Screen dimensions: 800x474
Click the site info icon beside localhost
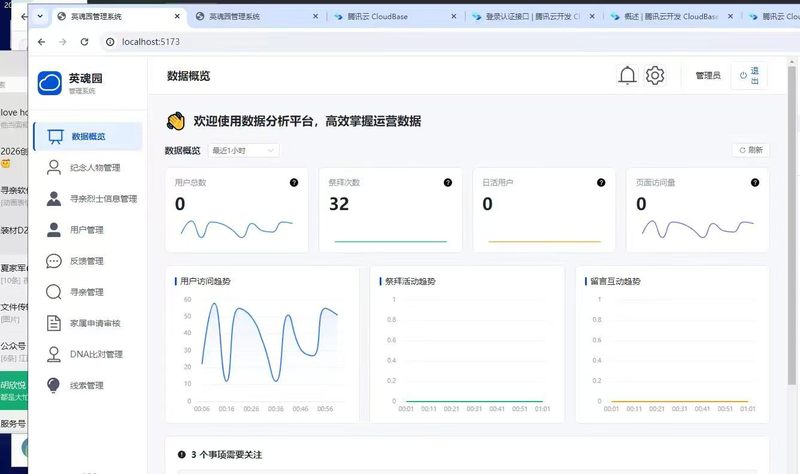coord(110,42)
